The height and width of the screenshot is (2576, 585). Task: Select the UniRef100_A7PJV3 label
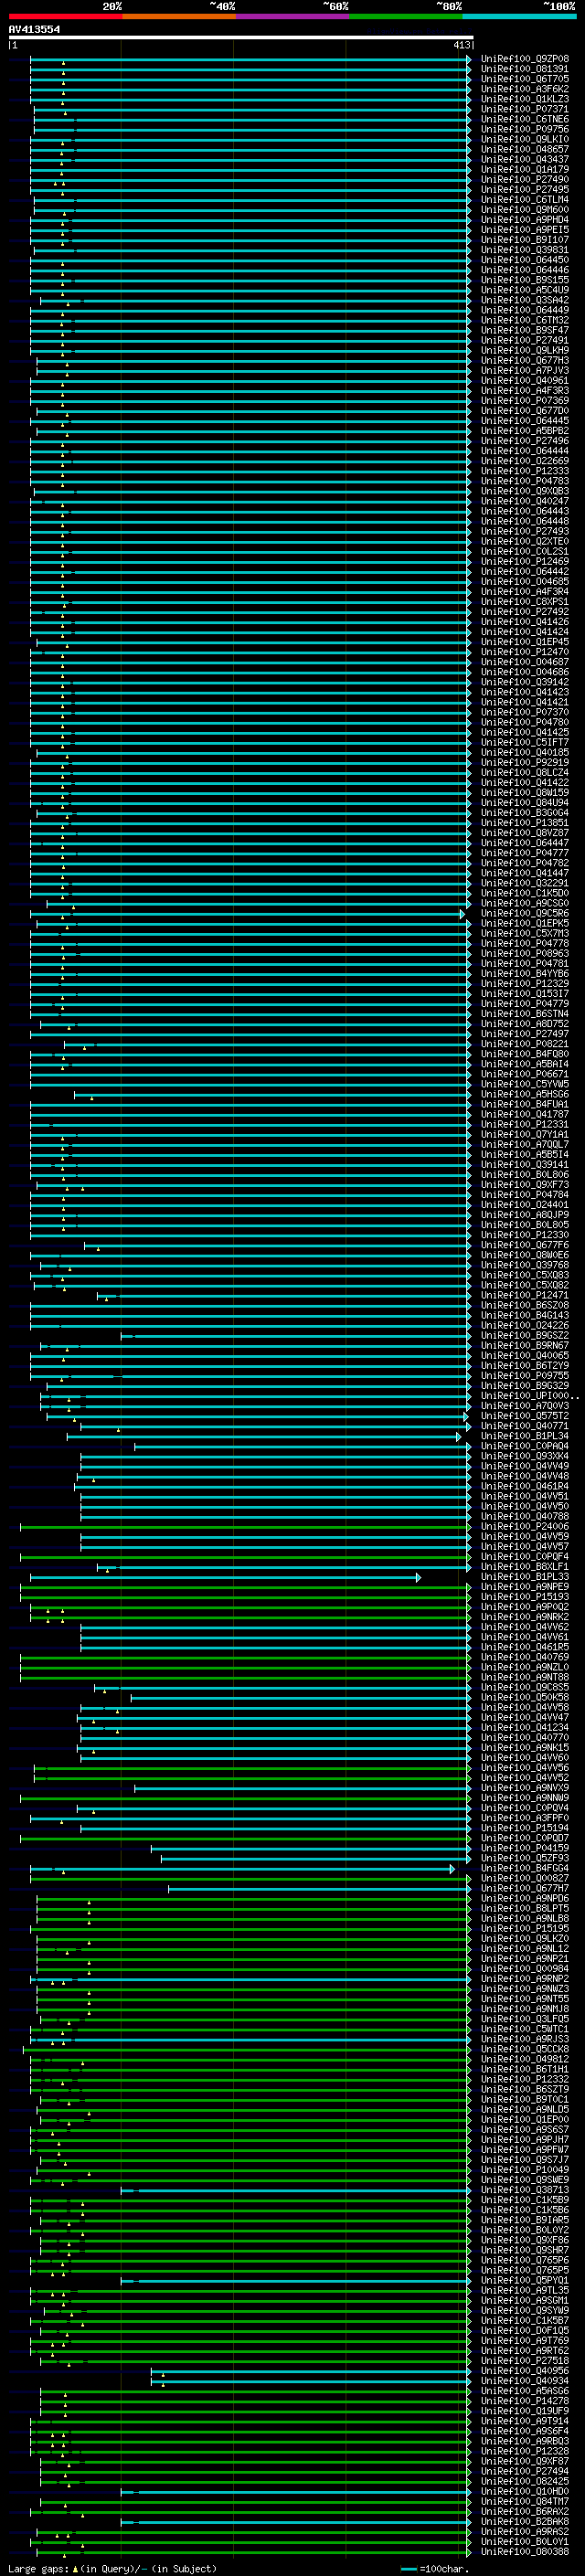524,370
